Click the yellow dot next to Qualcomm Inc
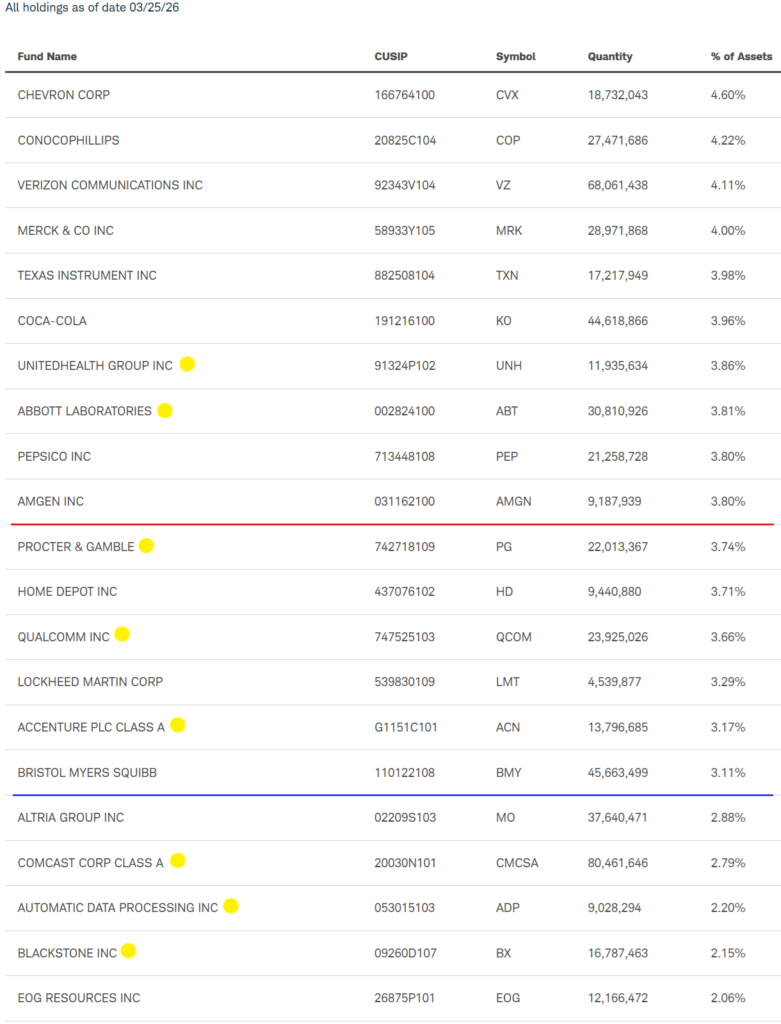 click(x=122, y=634)
